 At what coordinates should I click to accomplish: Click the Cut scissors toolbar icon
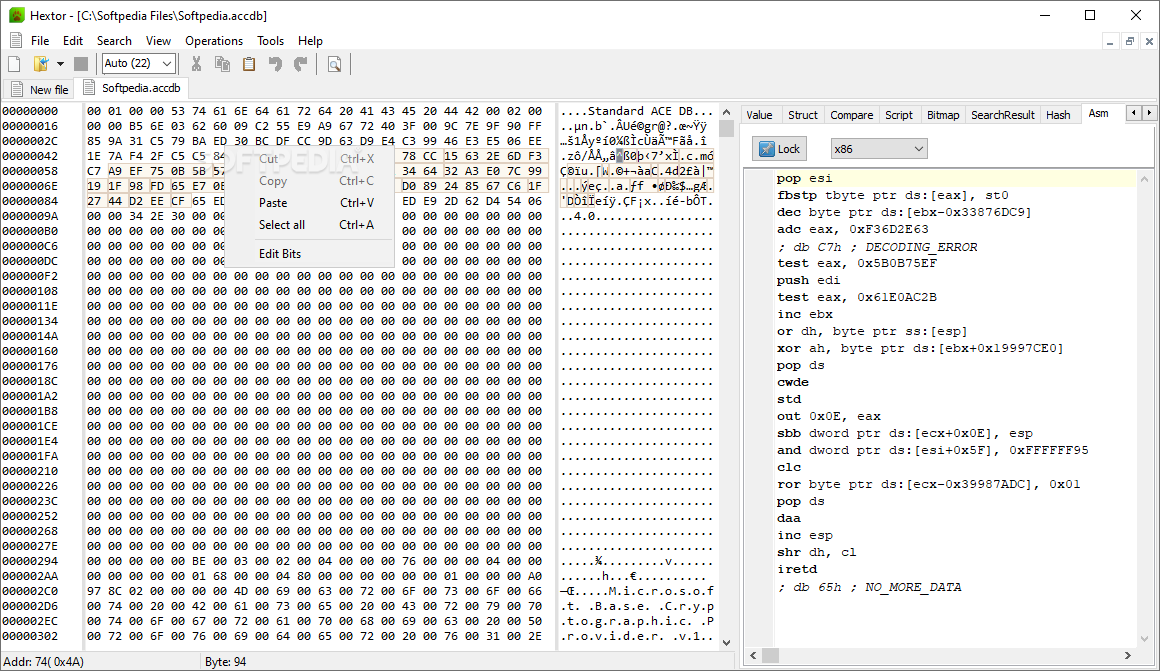pos(196,64)
